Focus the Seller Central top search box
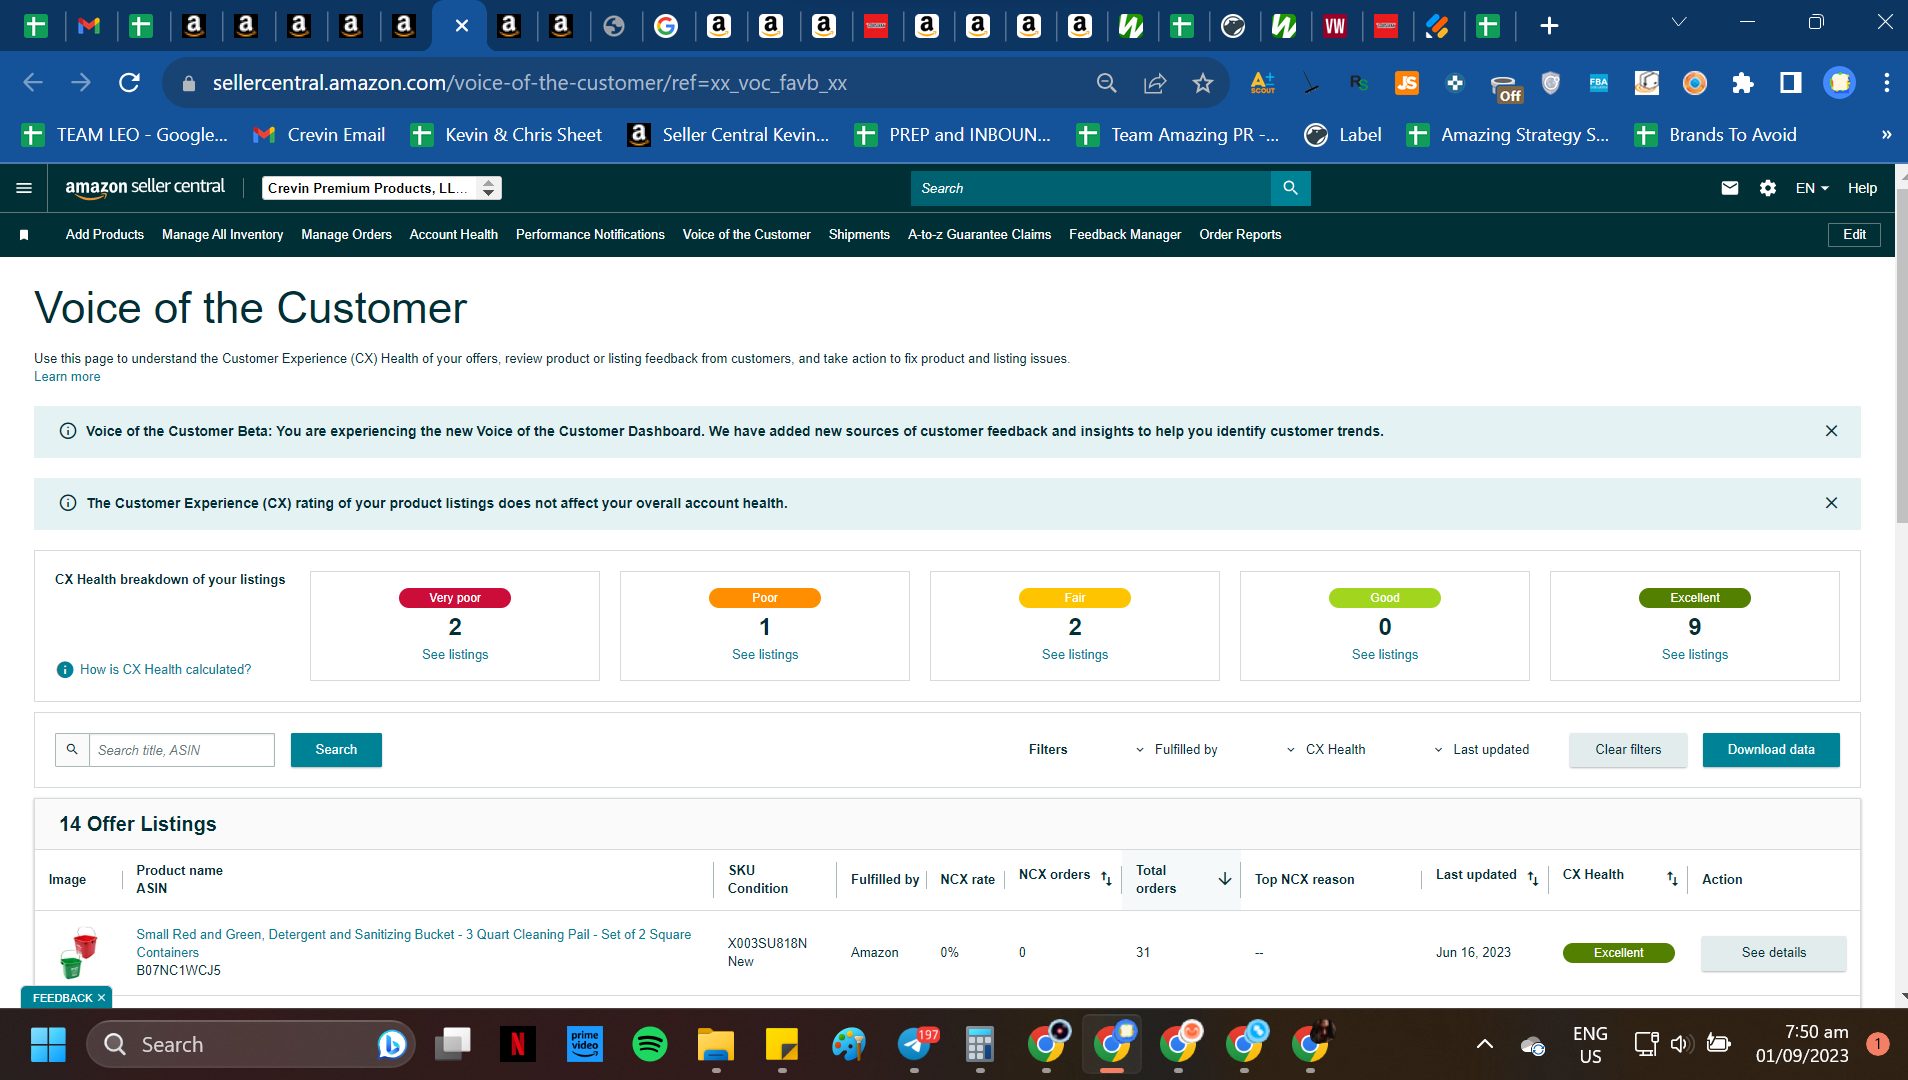 [x=1090, y=188]
